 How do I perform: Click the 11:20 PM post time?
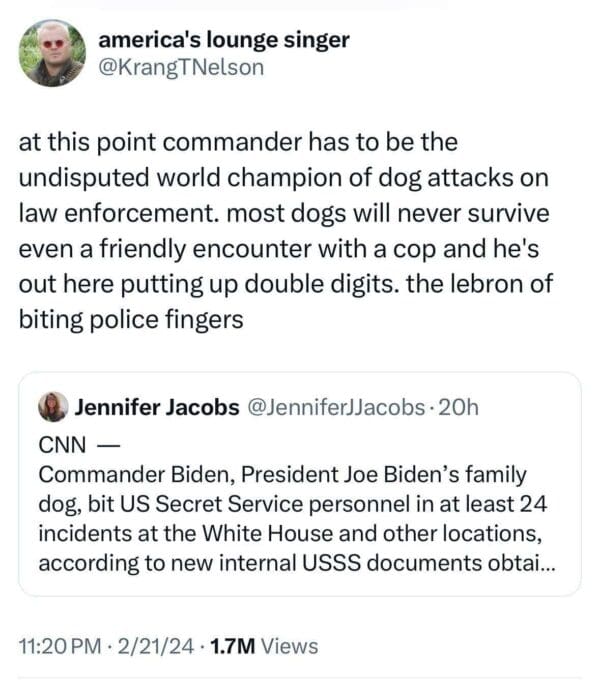click(61, 646)
